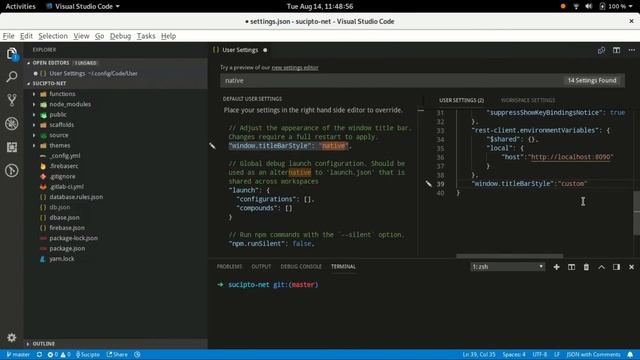Viewport: 640px width, 360px height.
Task: Click Activities in the top bar
Action: [x=20, y=6]
